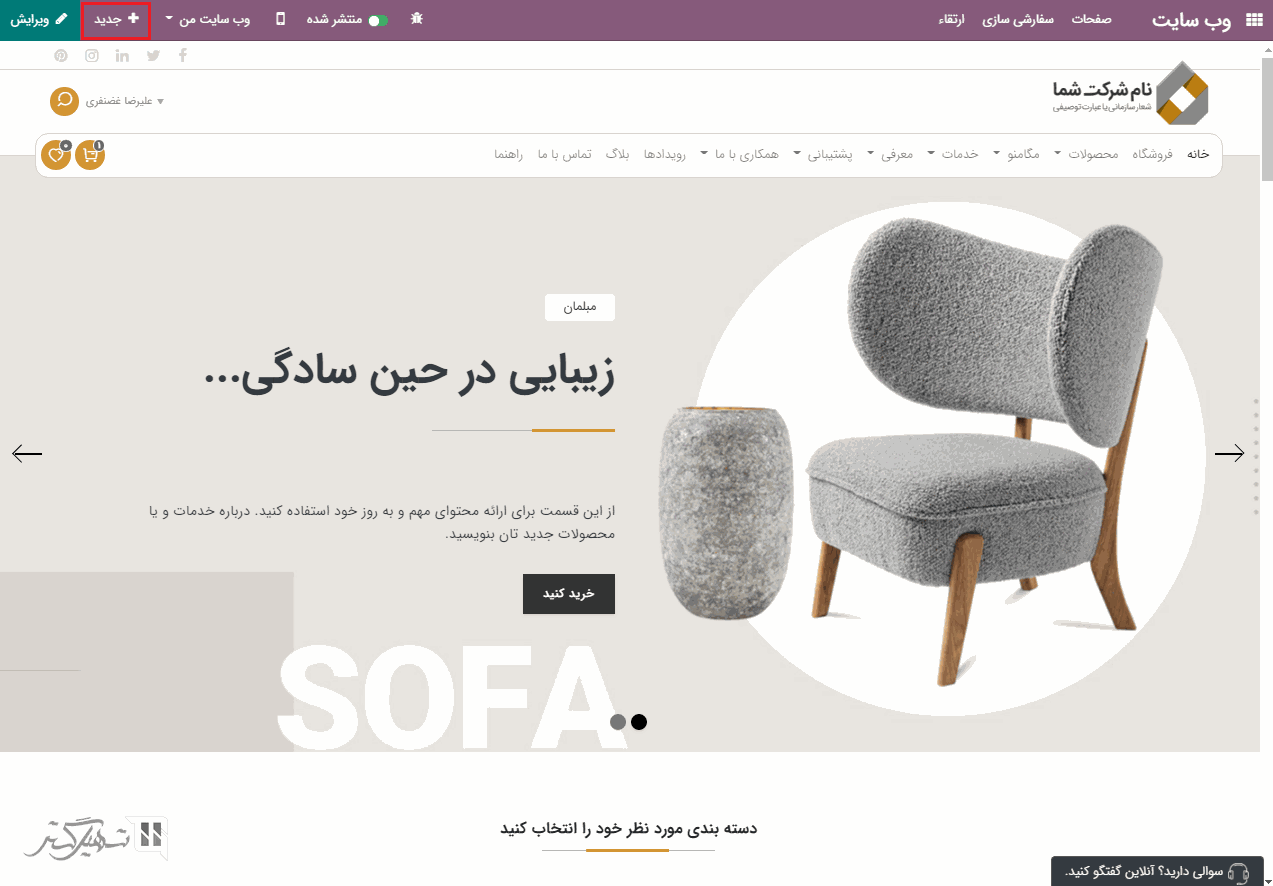Select the gray carousel dot indicator
This screenshot has height=886, width=1273.
pos(618,722)
